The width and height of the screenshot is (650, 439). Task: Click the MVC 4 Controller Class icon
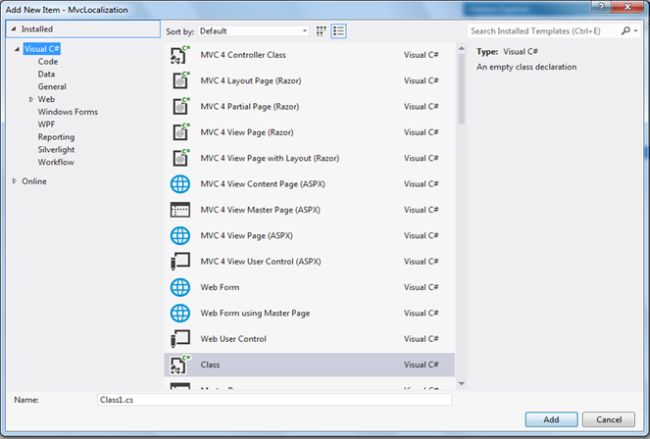click(180, 55)
